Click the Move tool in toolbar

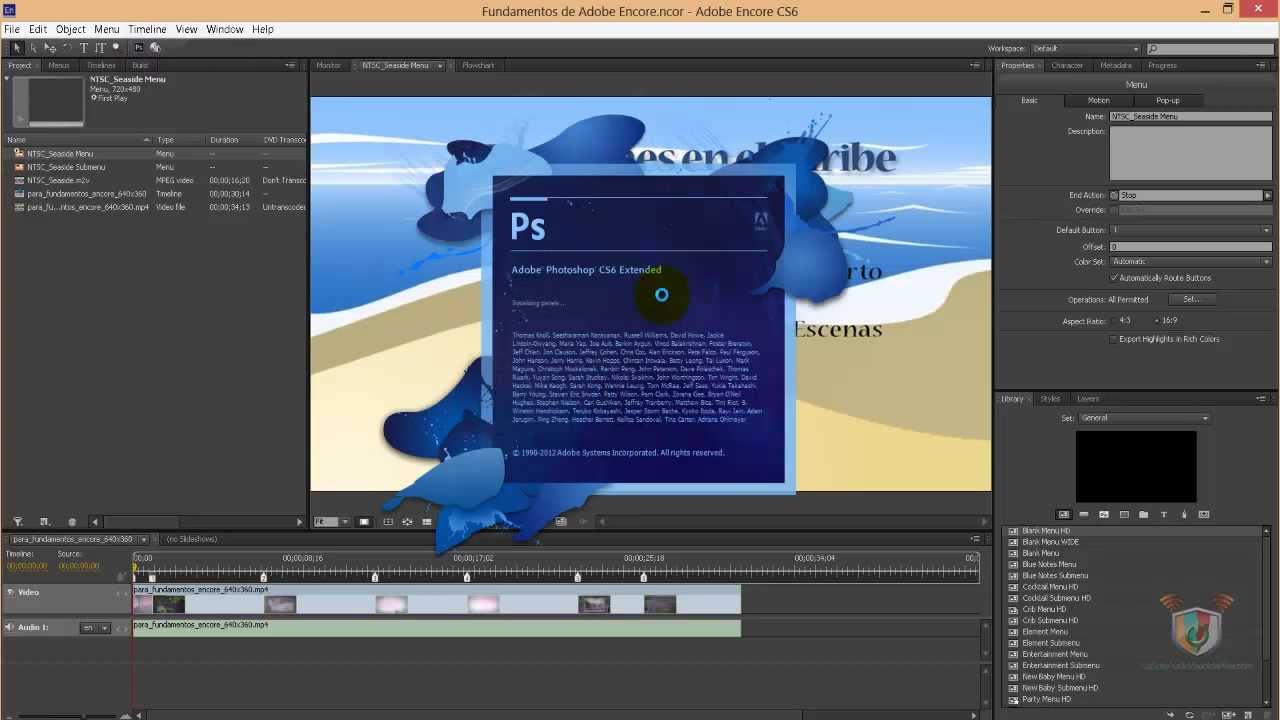pos(50,47)
